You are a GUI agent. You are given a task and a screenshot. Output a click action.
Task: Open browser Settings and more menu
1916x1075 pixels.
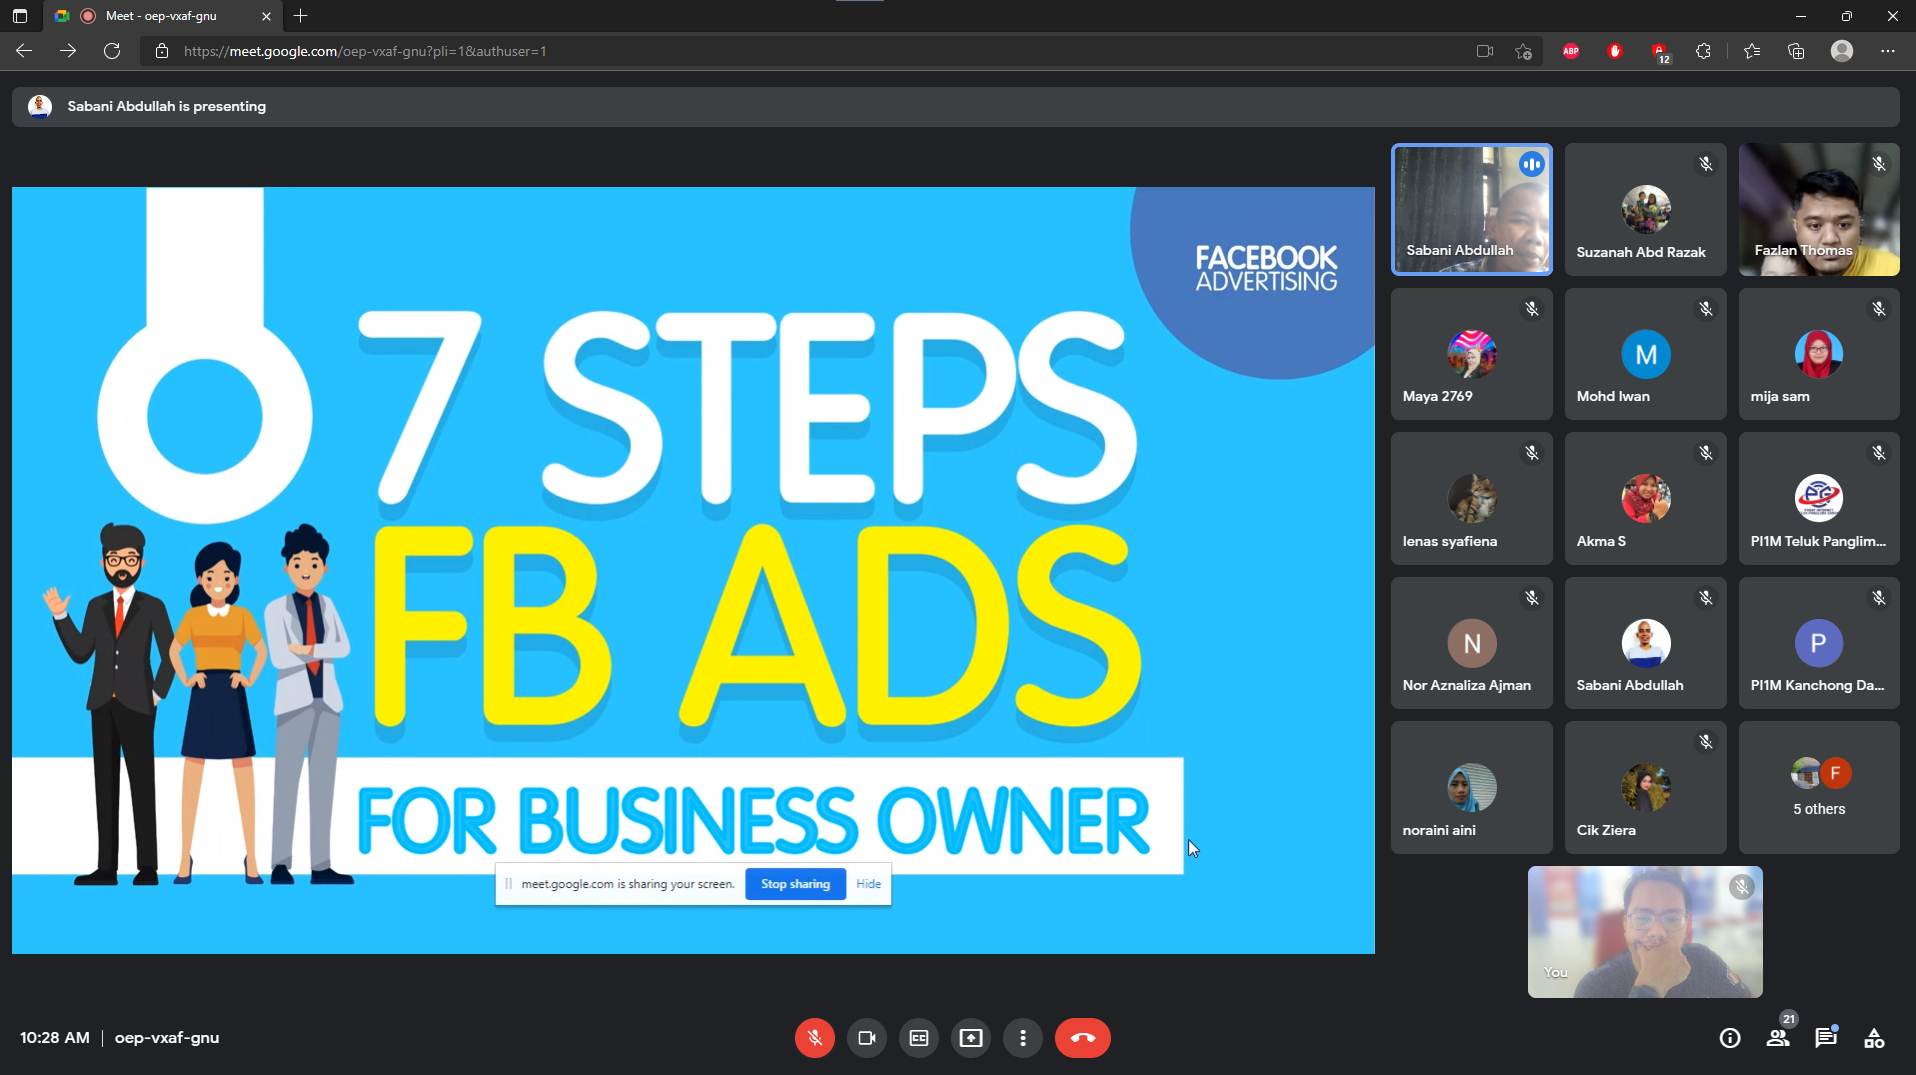pyautogui.click(x=1887, y=51)
